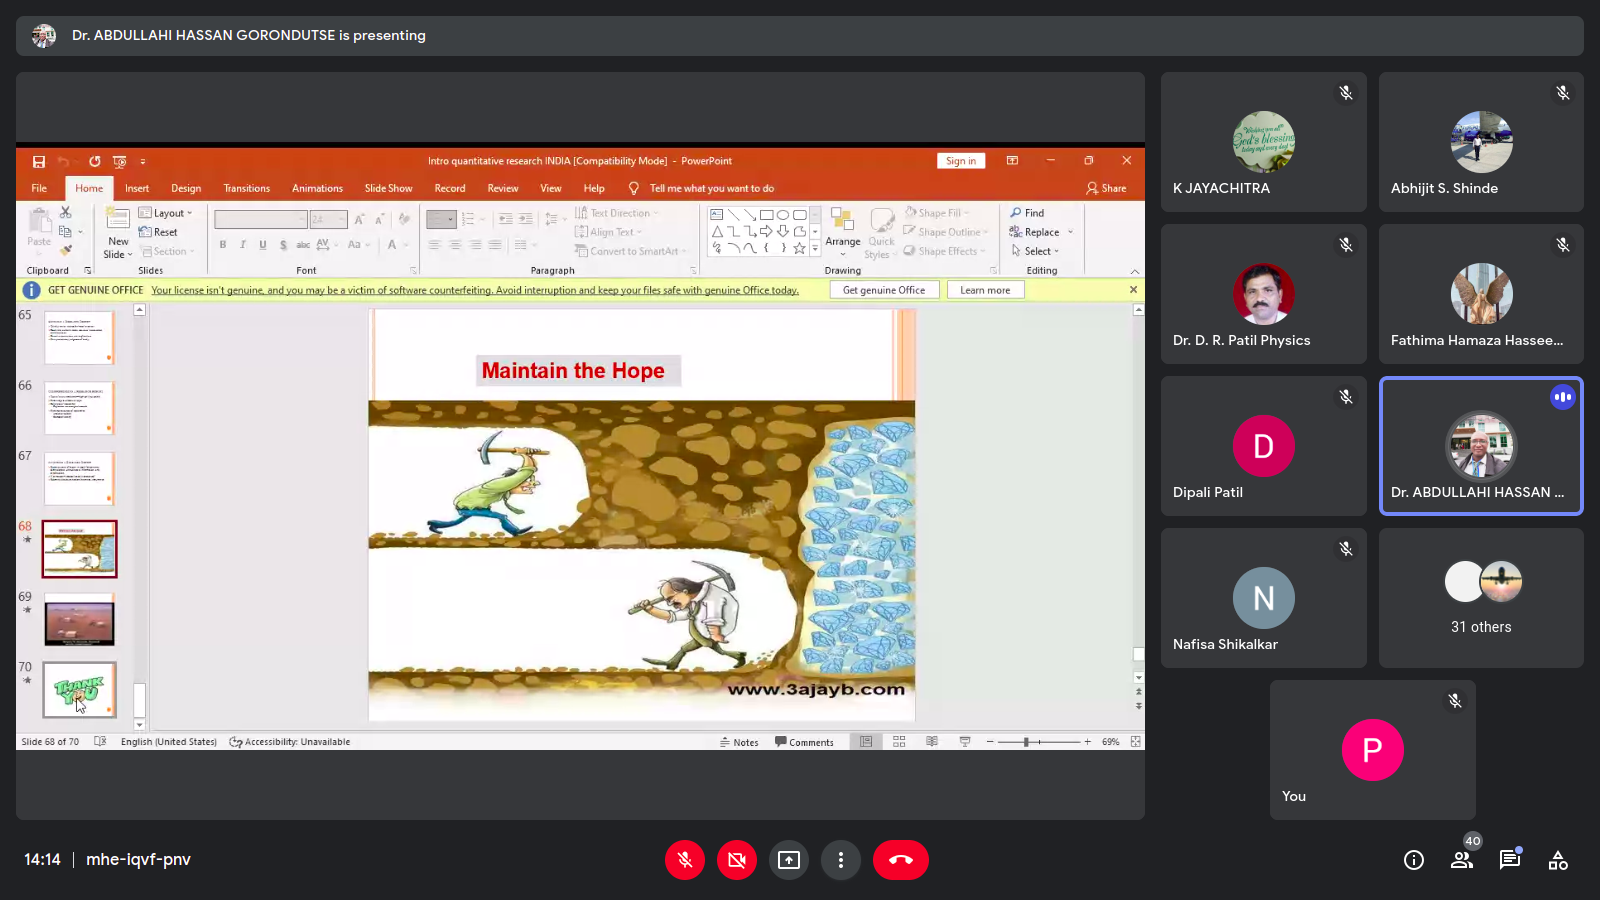
Task: Click the Save icon in PowerPoint title bar
Action: (39, 161)
